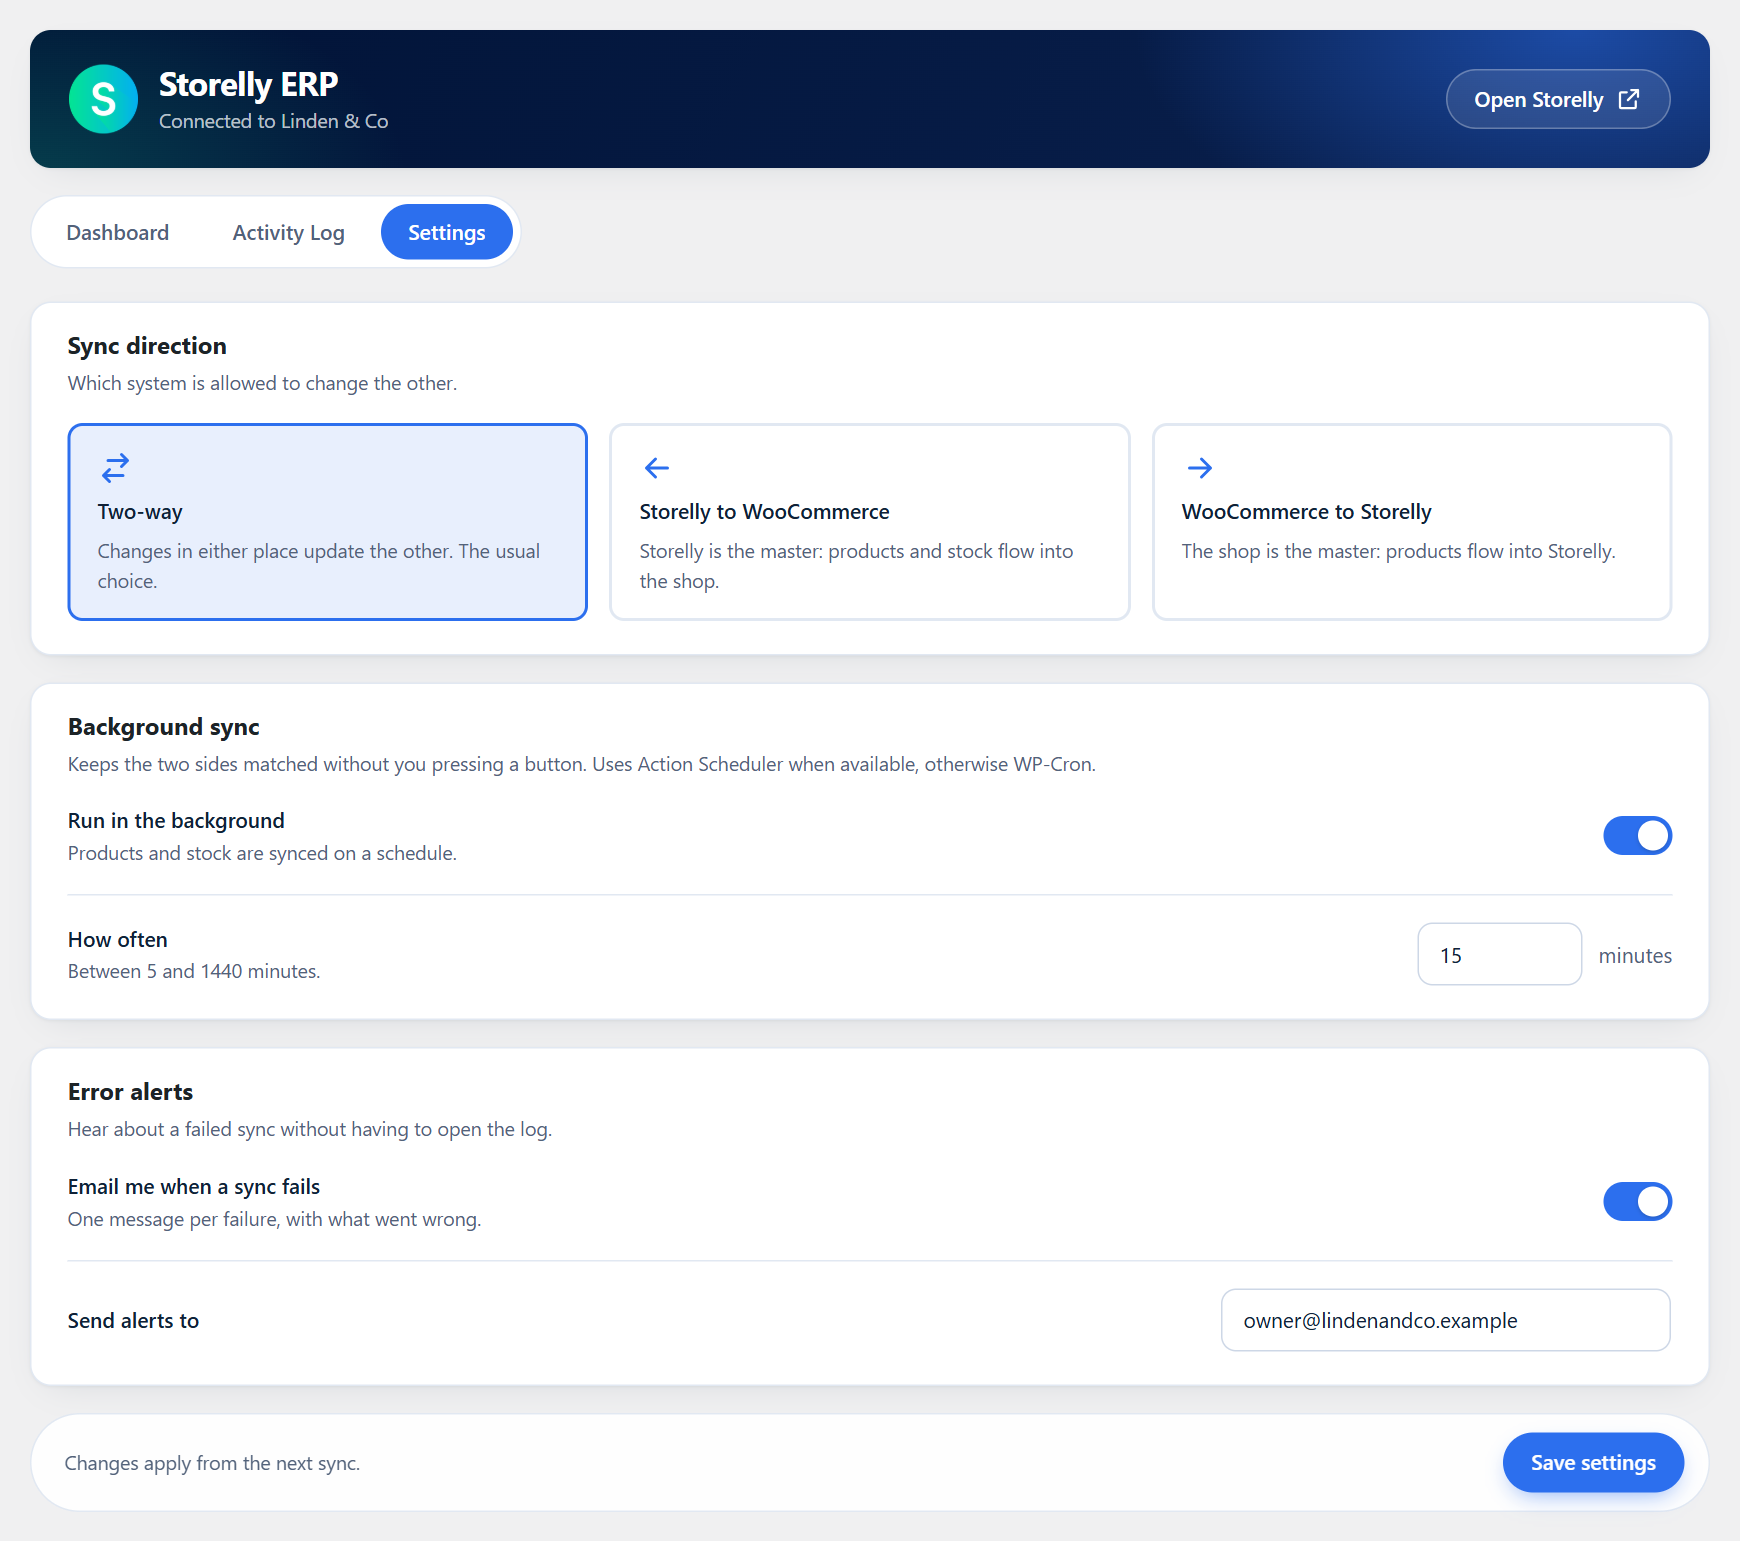The width and height of the screenshot is (1740, 1541).
Task: Click the right arrow icon for WooCommerce to Storelly
Action: coord(1200,467)
